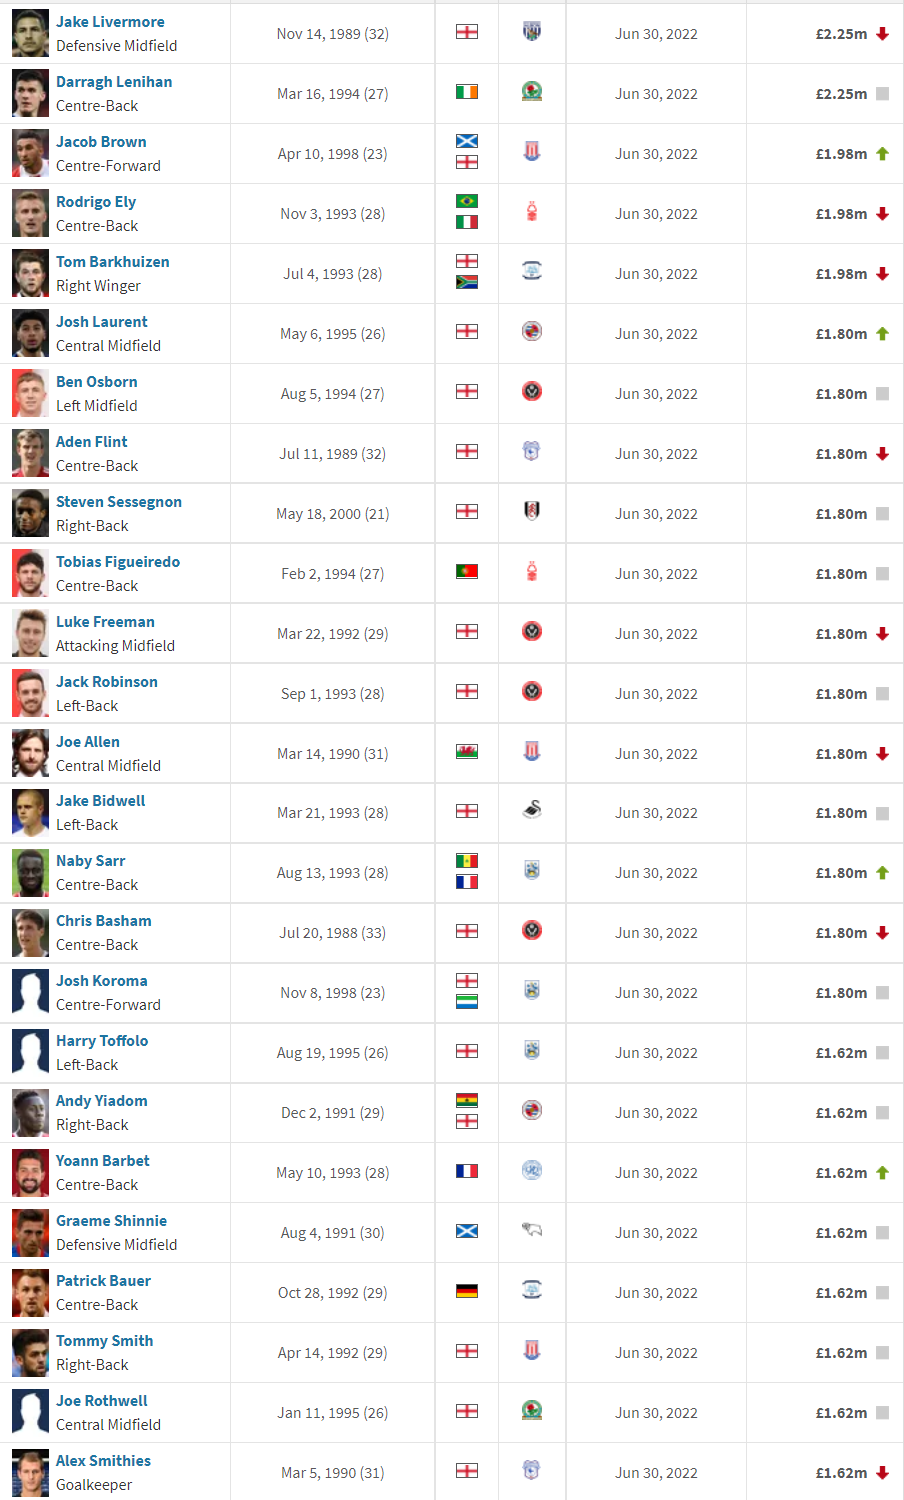Click the Portugal flag next to Tobias Figueiredo
The height and width of the screenshot is (1500, 904).
[x=467, y=572]
